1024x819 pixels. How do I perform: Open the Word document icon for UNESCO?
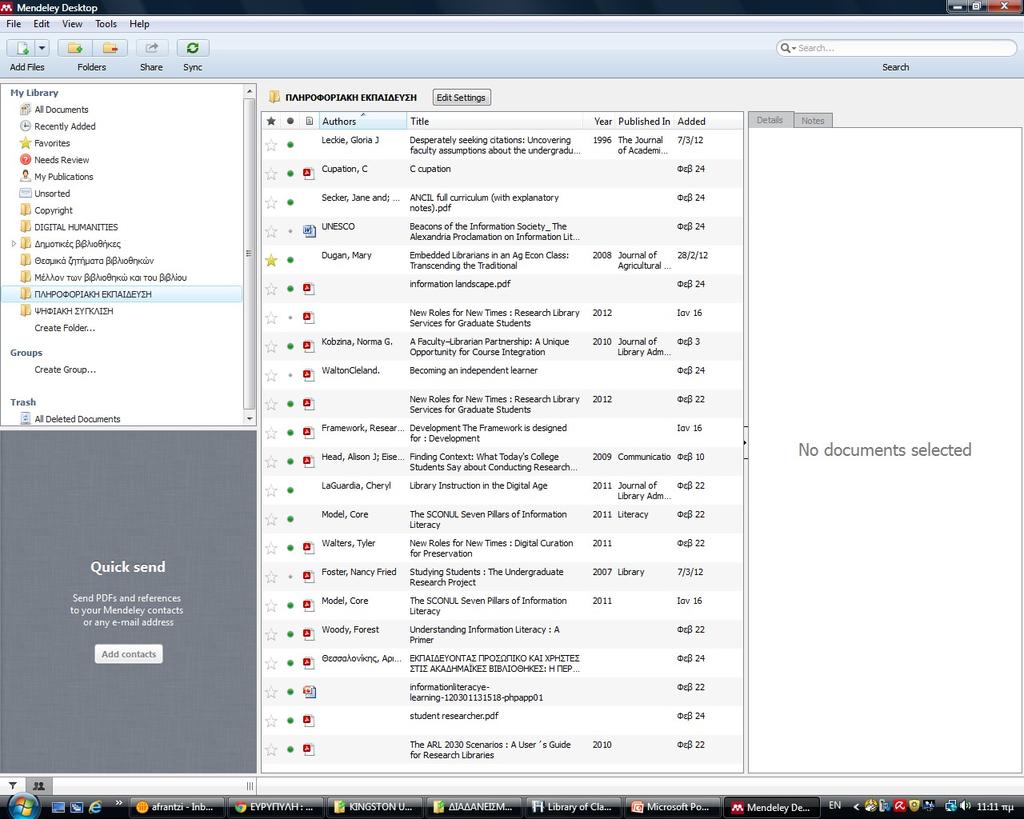[x=309, y=231]
